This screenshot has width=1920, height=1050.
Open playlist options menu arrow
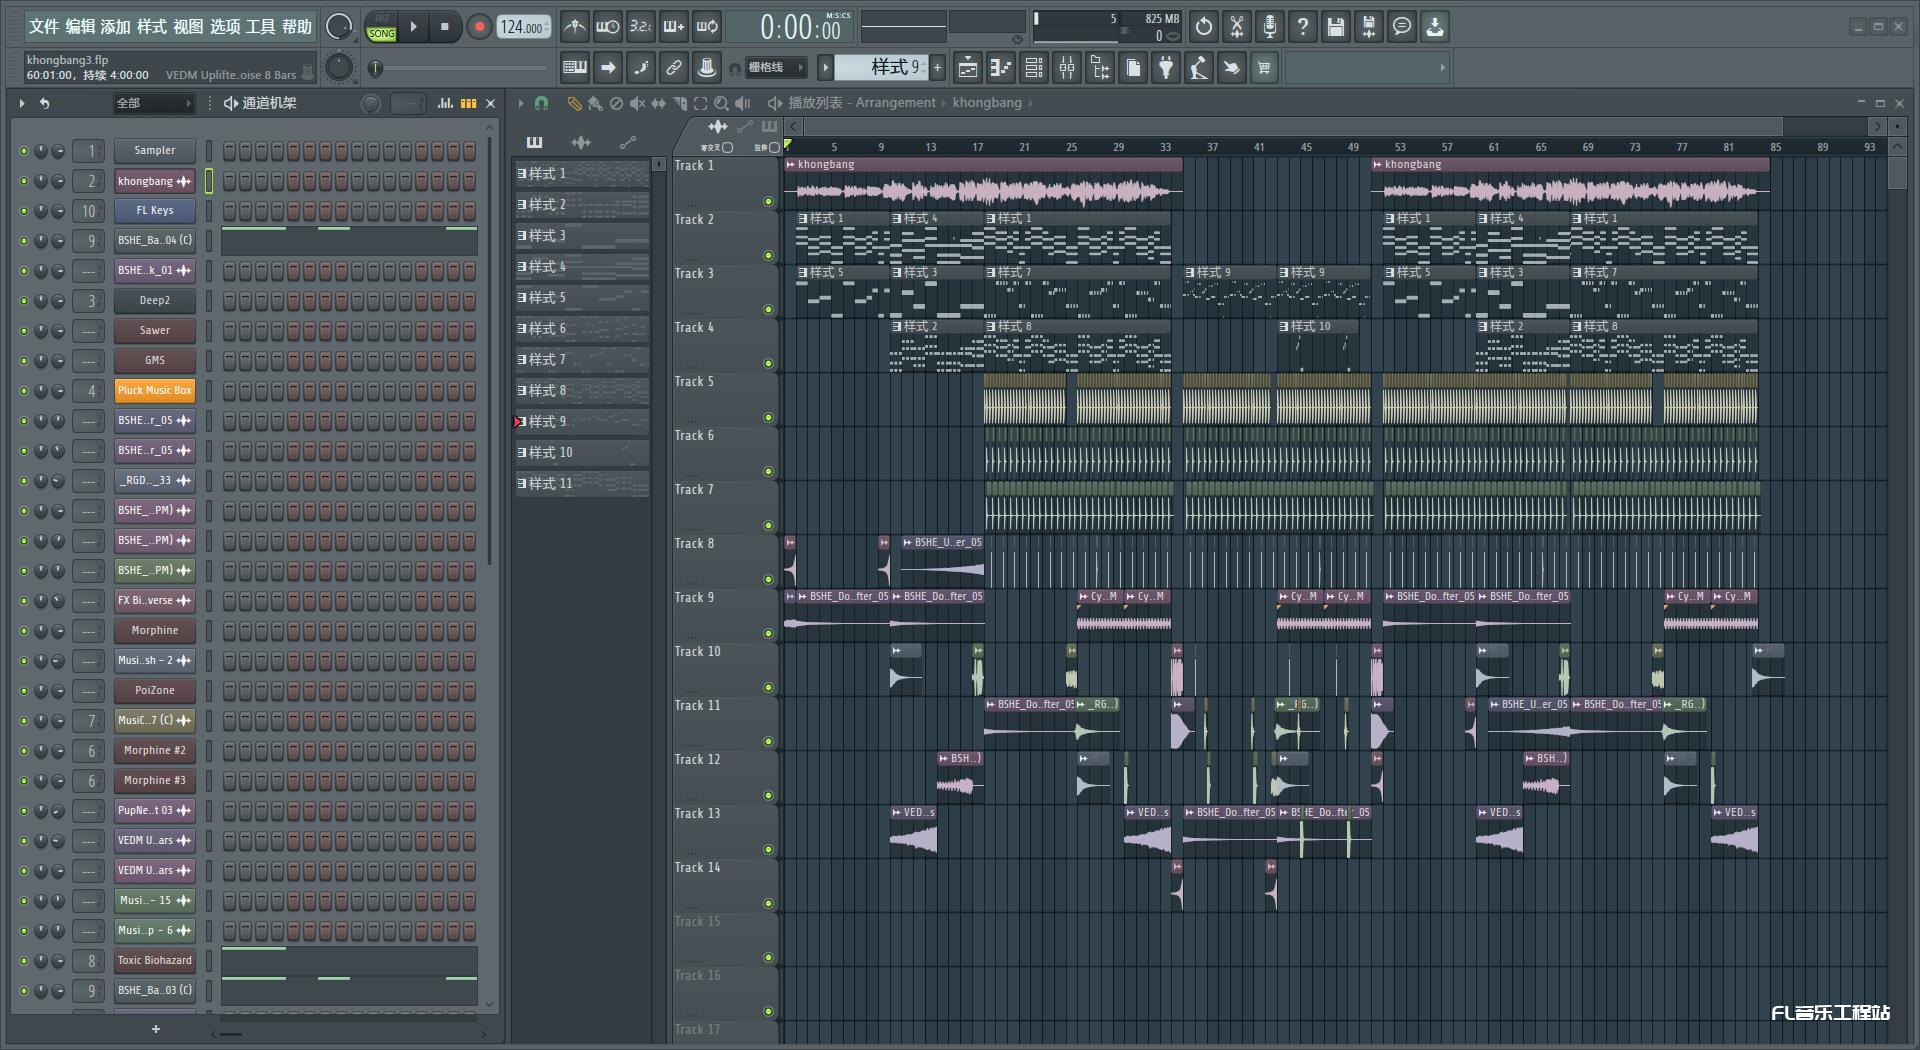[521, 103]
